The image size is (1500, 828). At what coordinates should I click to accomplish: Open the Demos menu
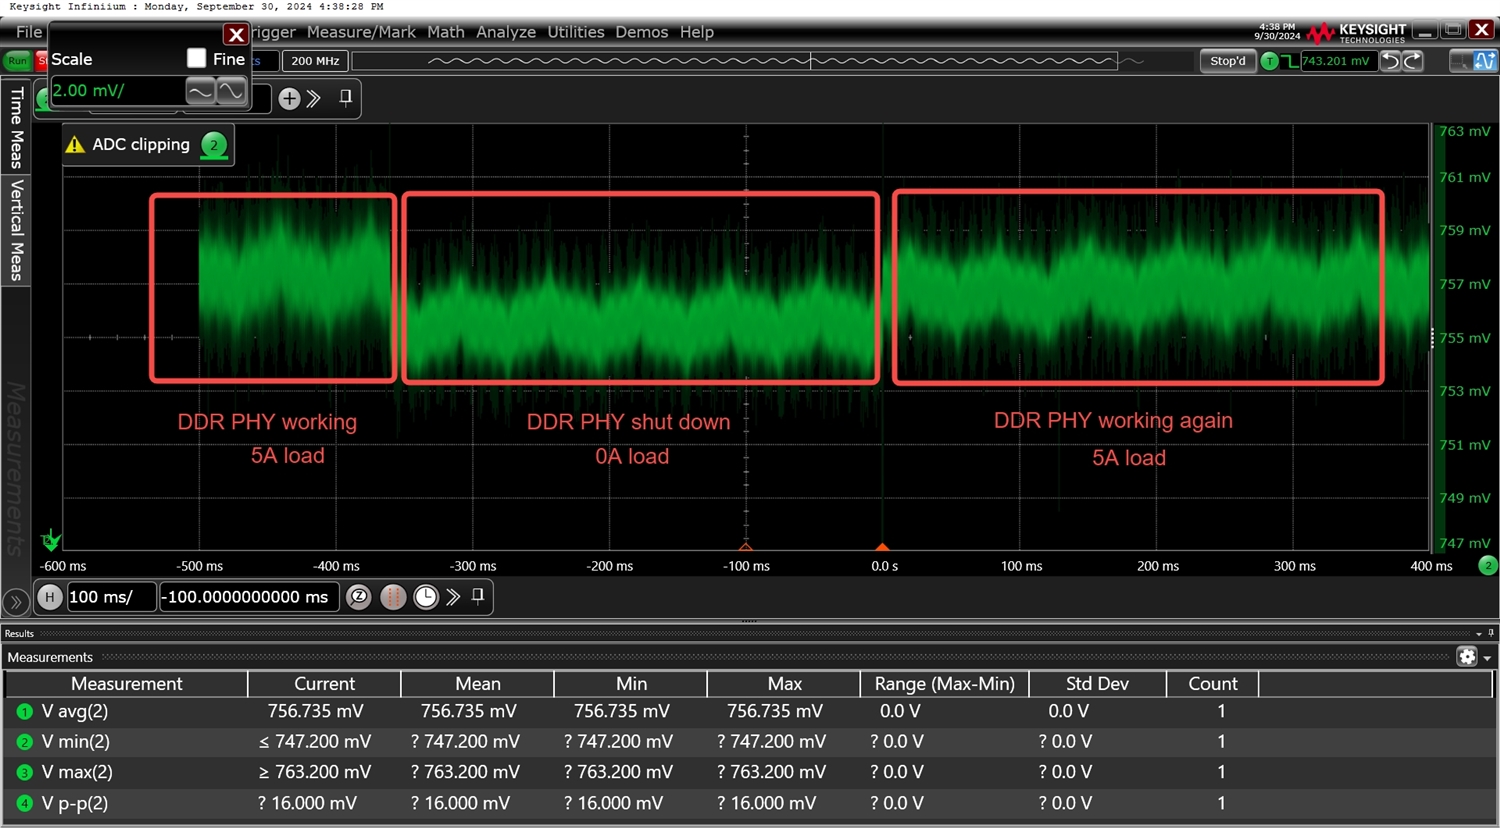tap(641, 32)
